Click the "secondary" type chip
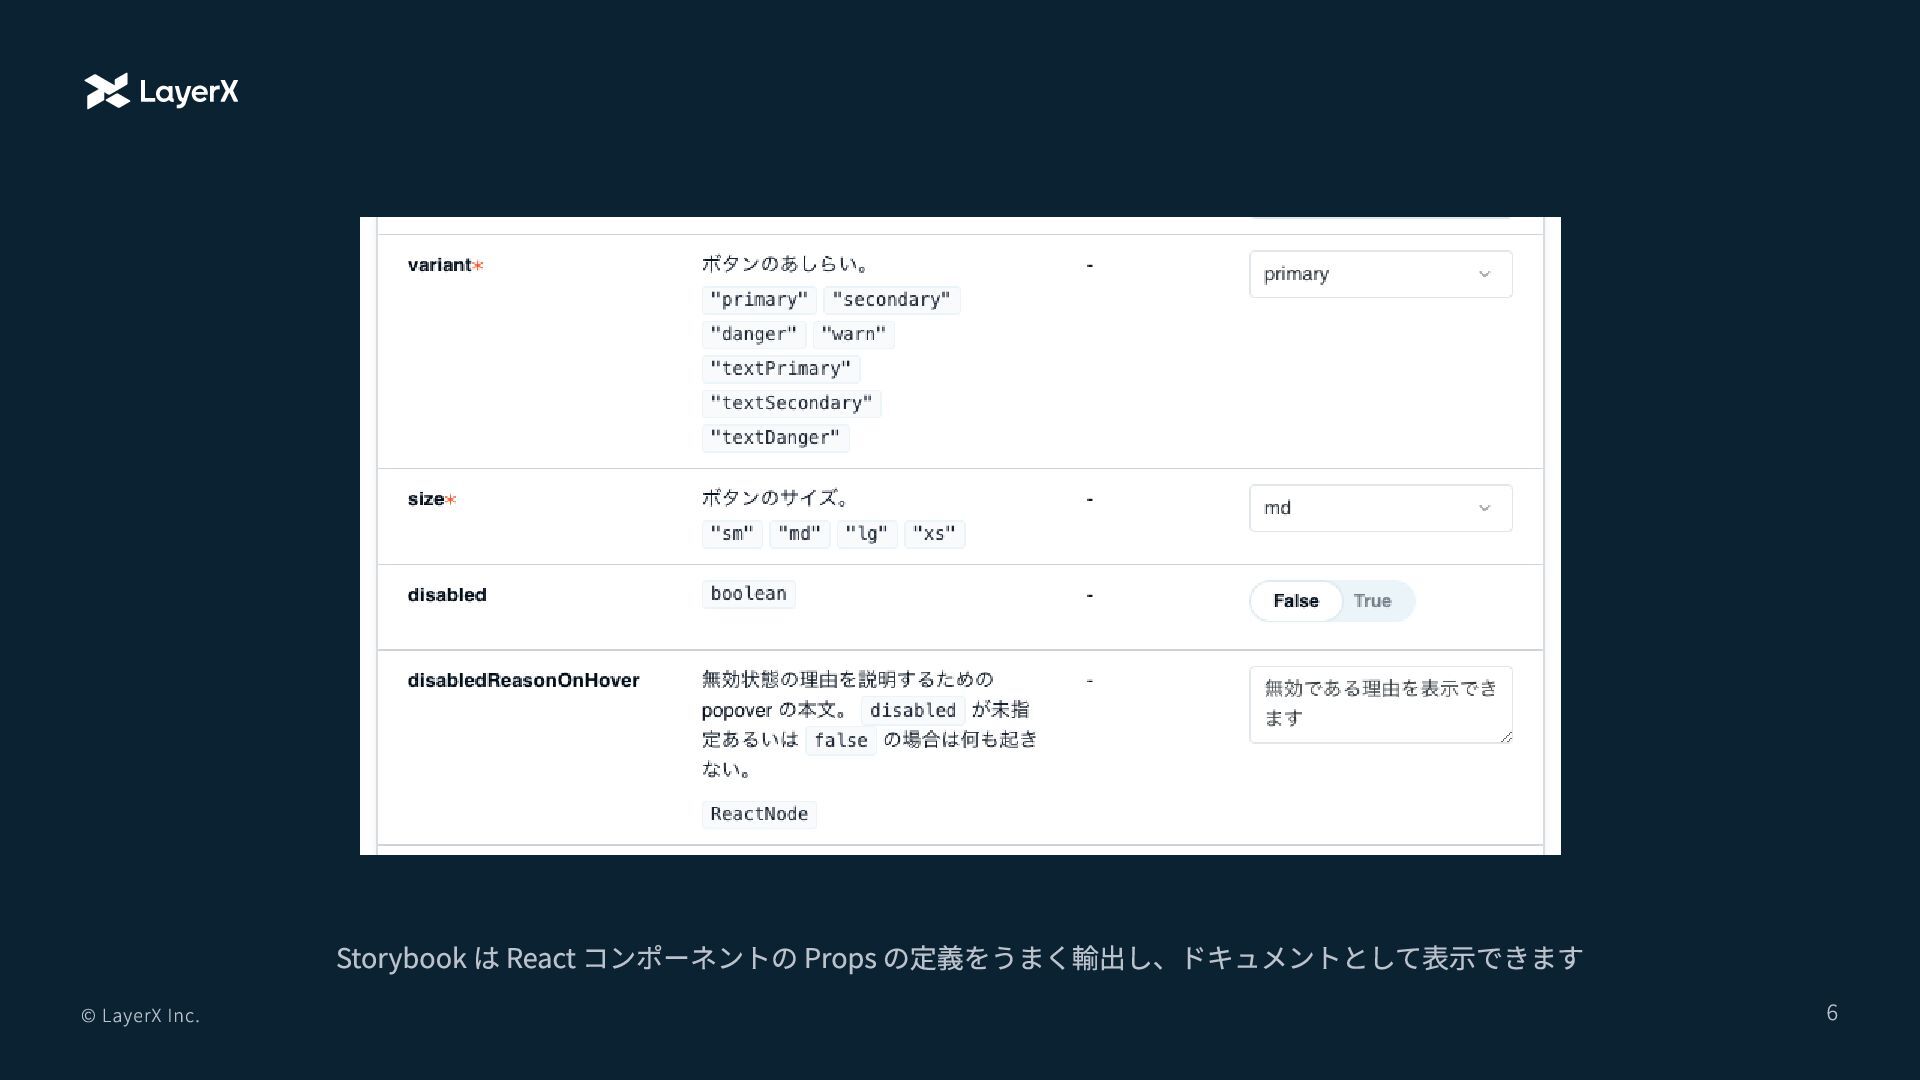This screenshot has height=1080, width=1920. coord(891,300)
